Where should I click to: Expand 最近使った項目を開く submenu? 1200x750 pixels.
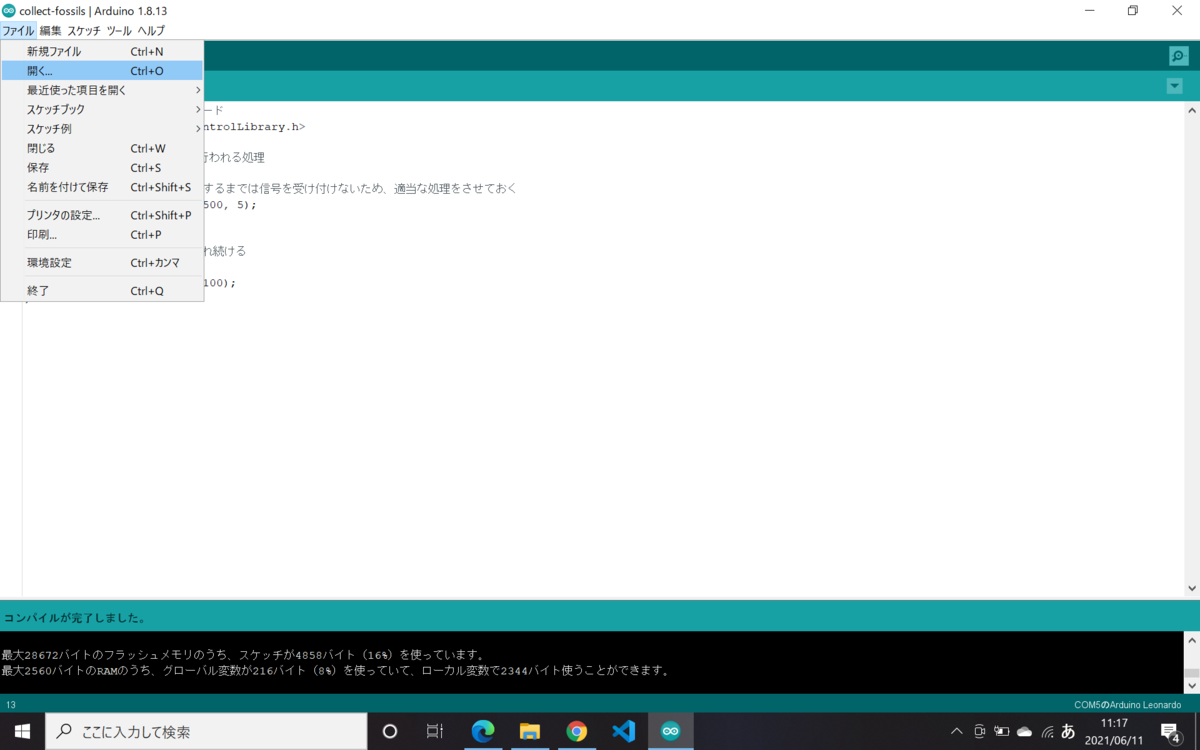(102, 90)
